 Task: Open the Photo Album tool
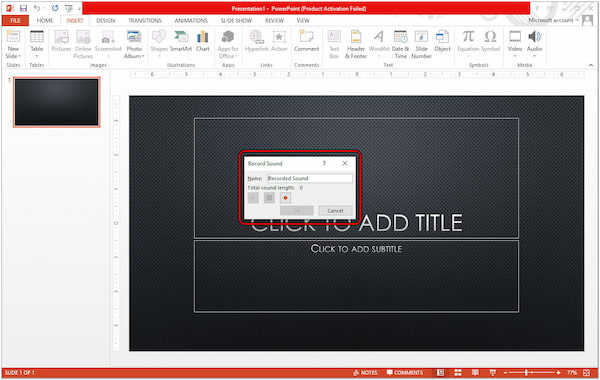(x=134, y=44)
